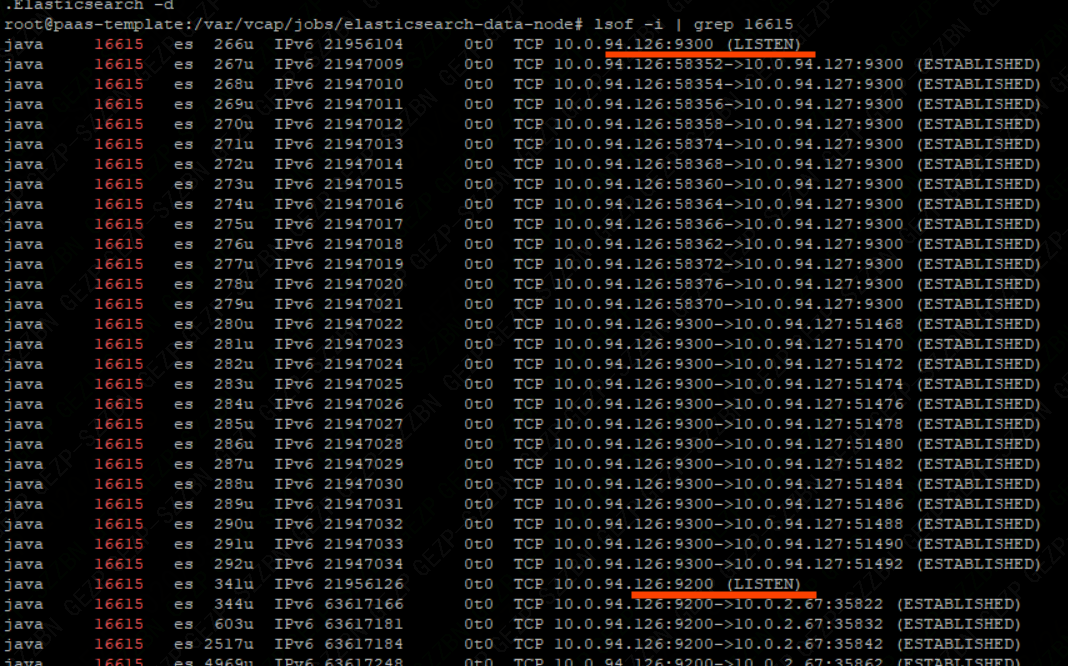
Task: Click connection '10.0.94.126:58354->10.0.94.127:9300'
Action: (x=728, y=84)
